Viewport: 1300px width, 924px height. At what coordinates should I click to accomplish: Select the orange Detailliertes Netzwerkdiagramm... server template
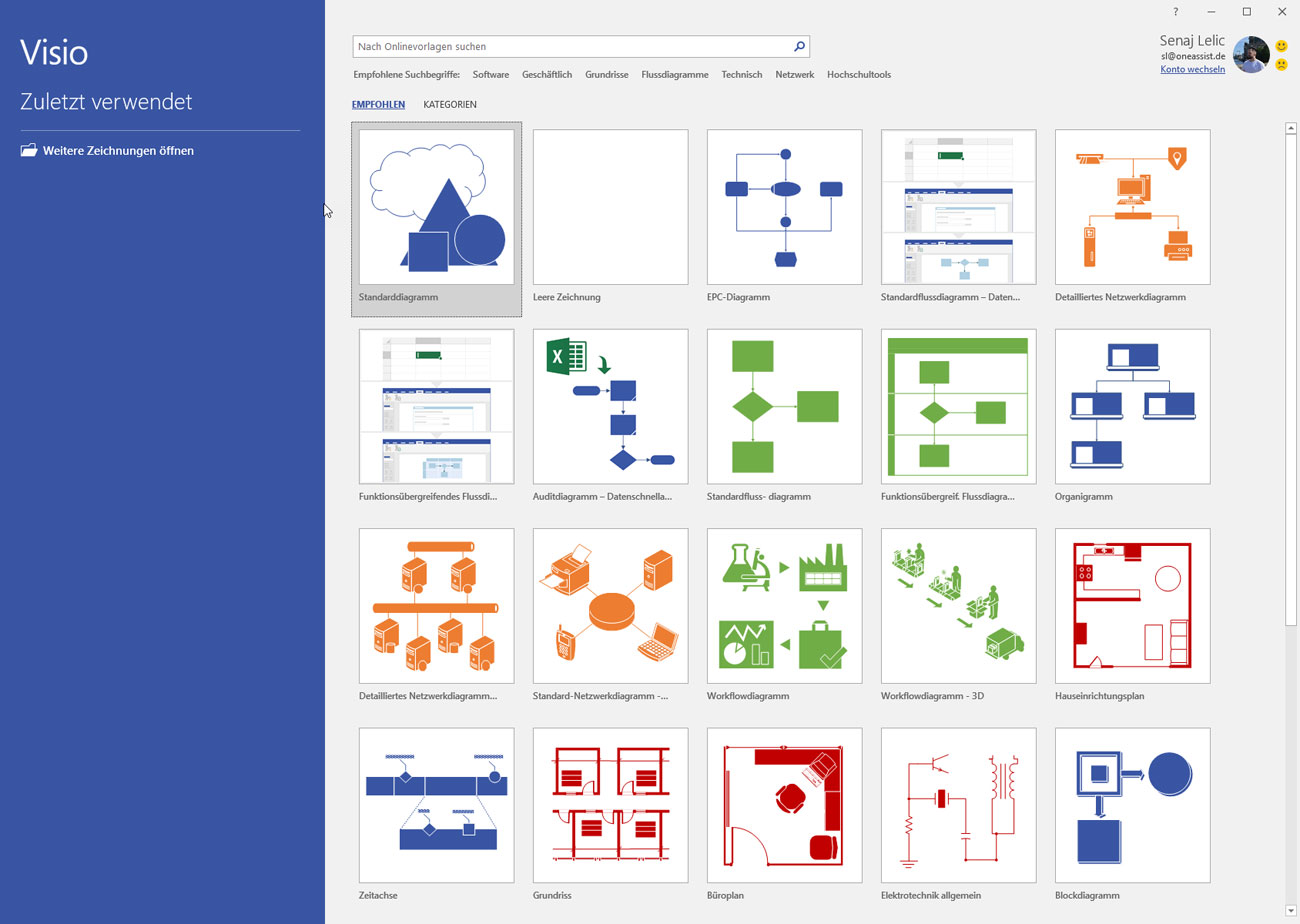(x=437, y=606)
